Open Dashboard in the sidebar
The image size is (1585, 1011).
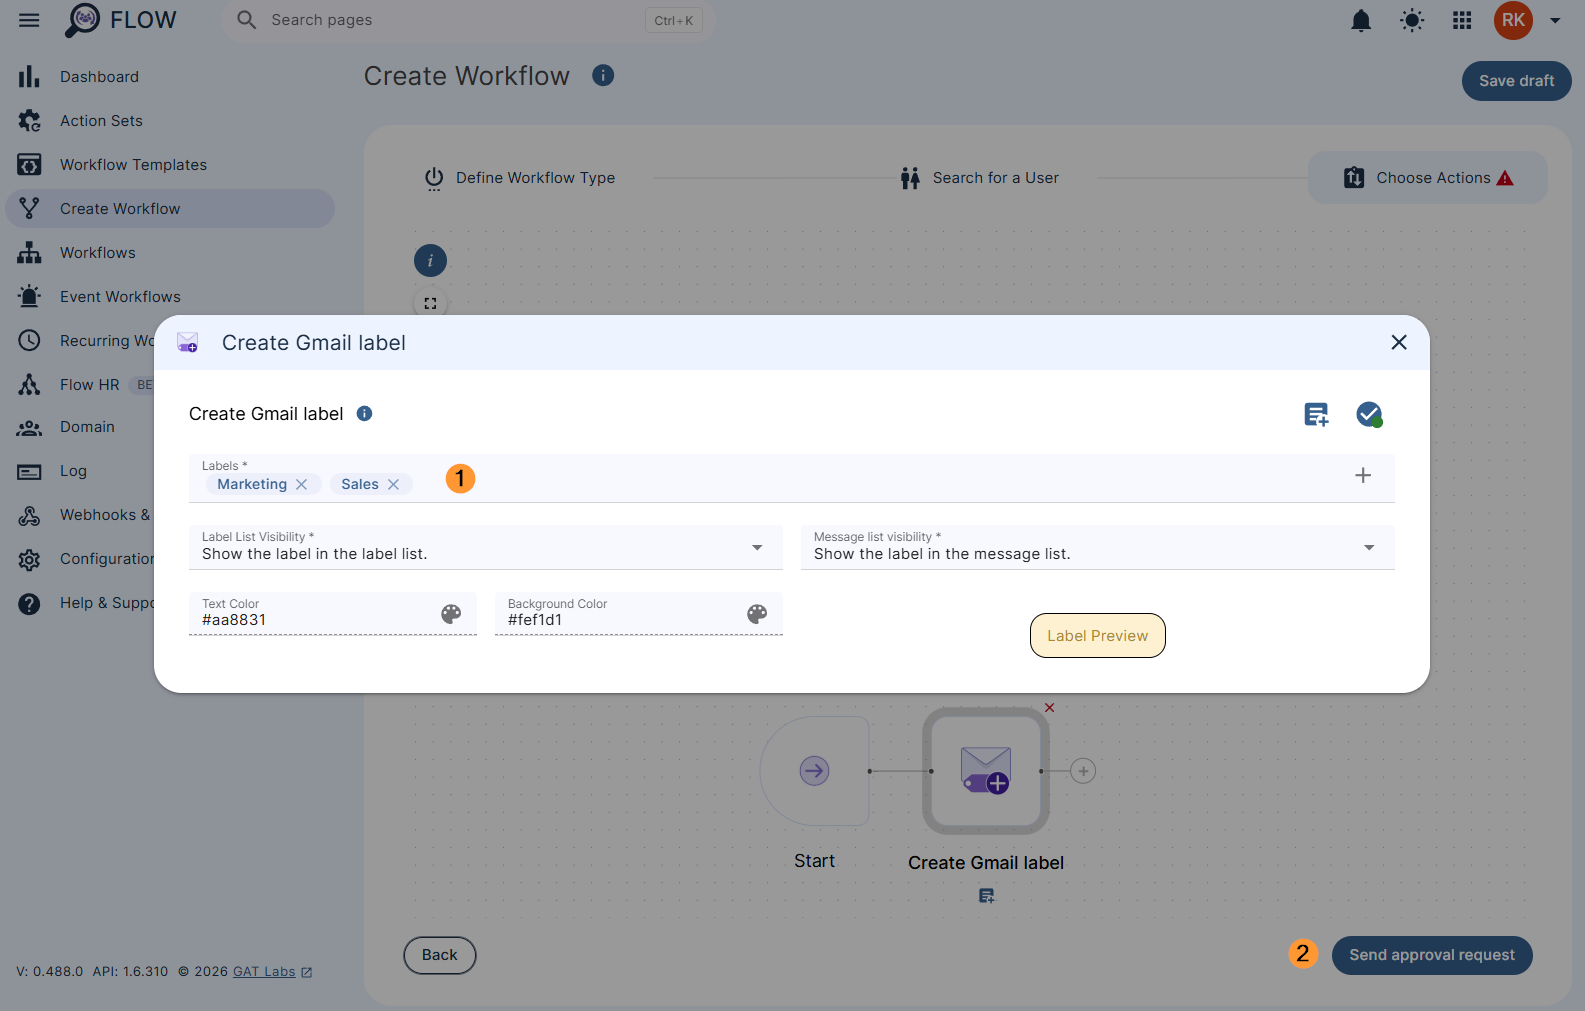[x=99, y=77]
